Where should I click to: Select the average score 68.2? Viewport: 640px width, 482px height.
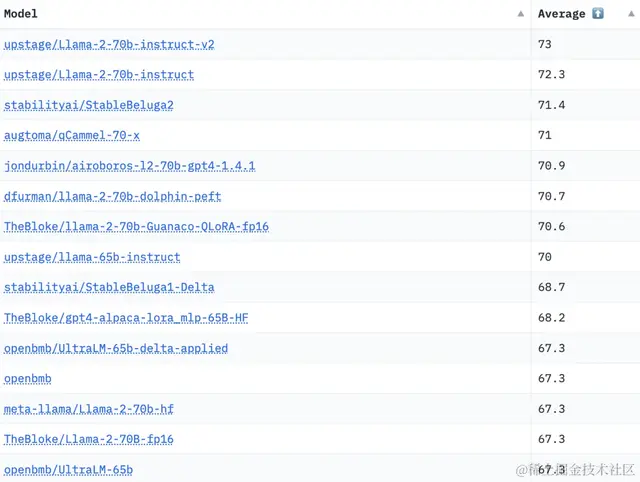point(551,318)
